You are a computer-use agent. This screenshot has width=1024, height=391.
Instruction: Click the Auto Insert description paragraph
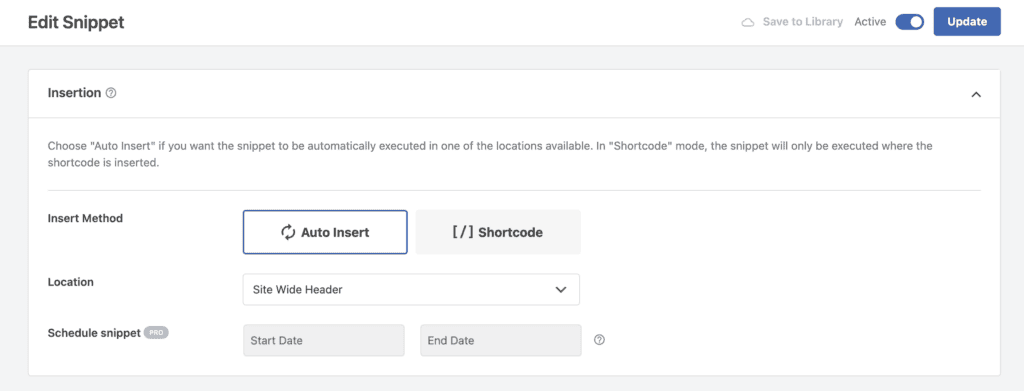coord(490,155)
